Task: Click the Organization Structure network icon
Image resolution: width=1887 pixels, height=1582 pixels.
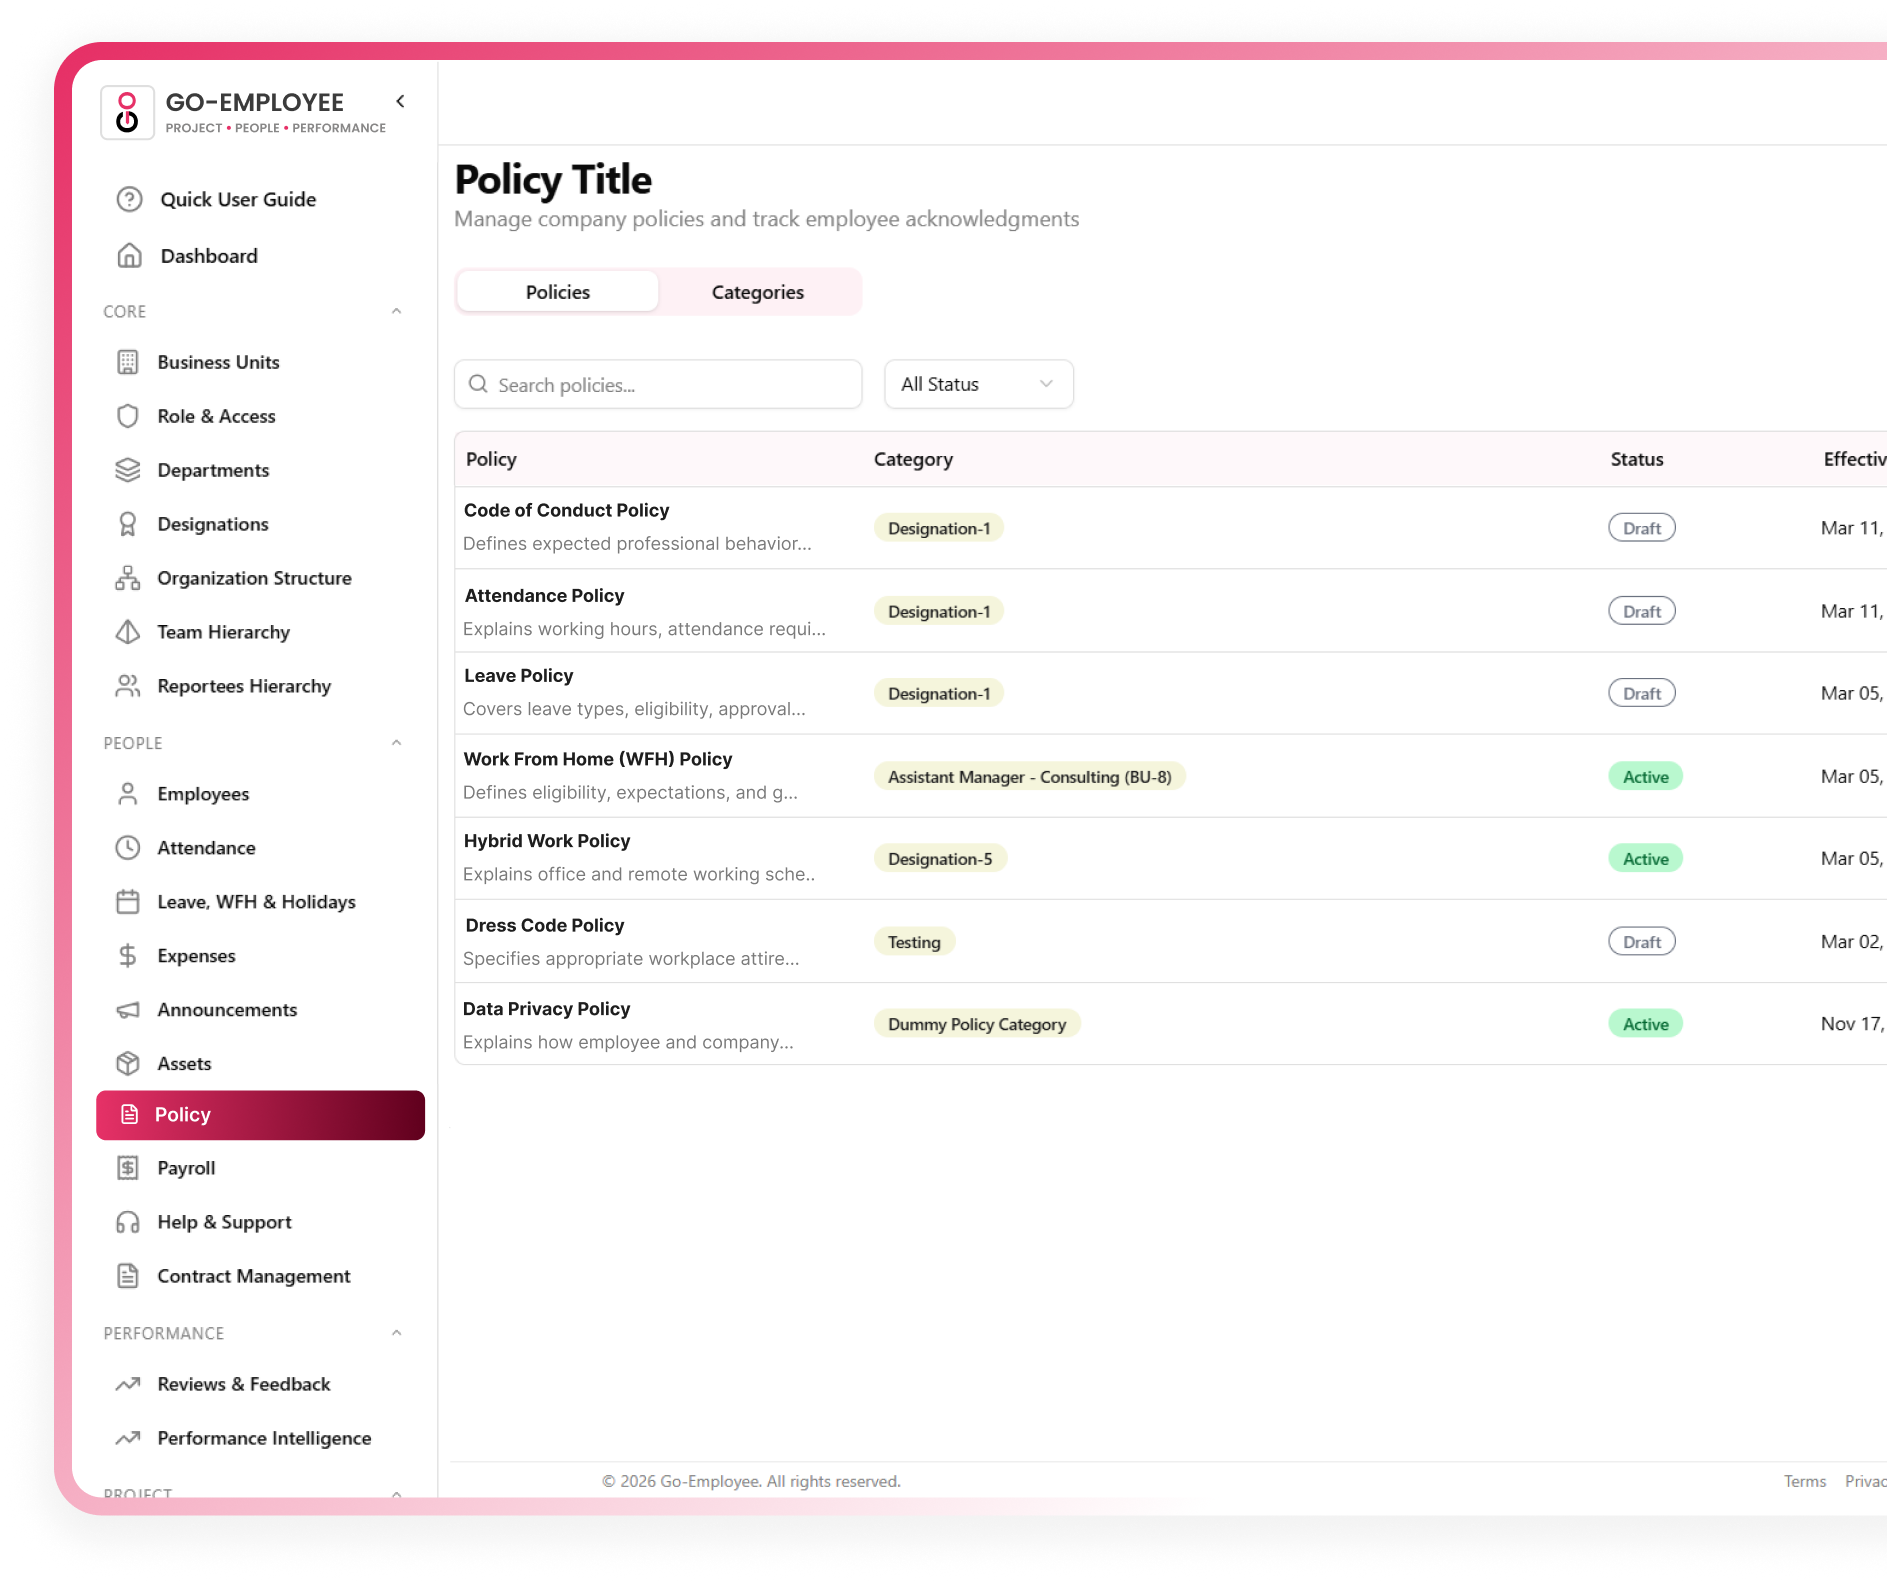Action: (128, 578)
